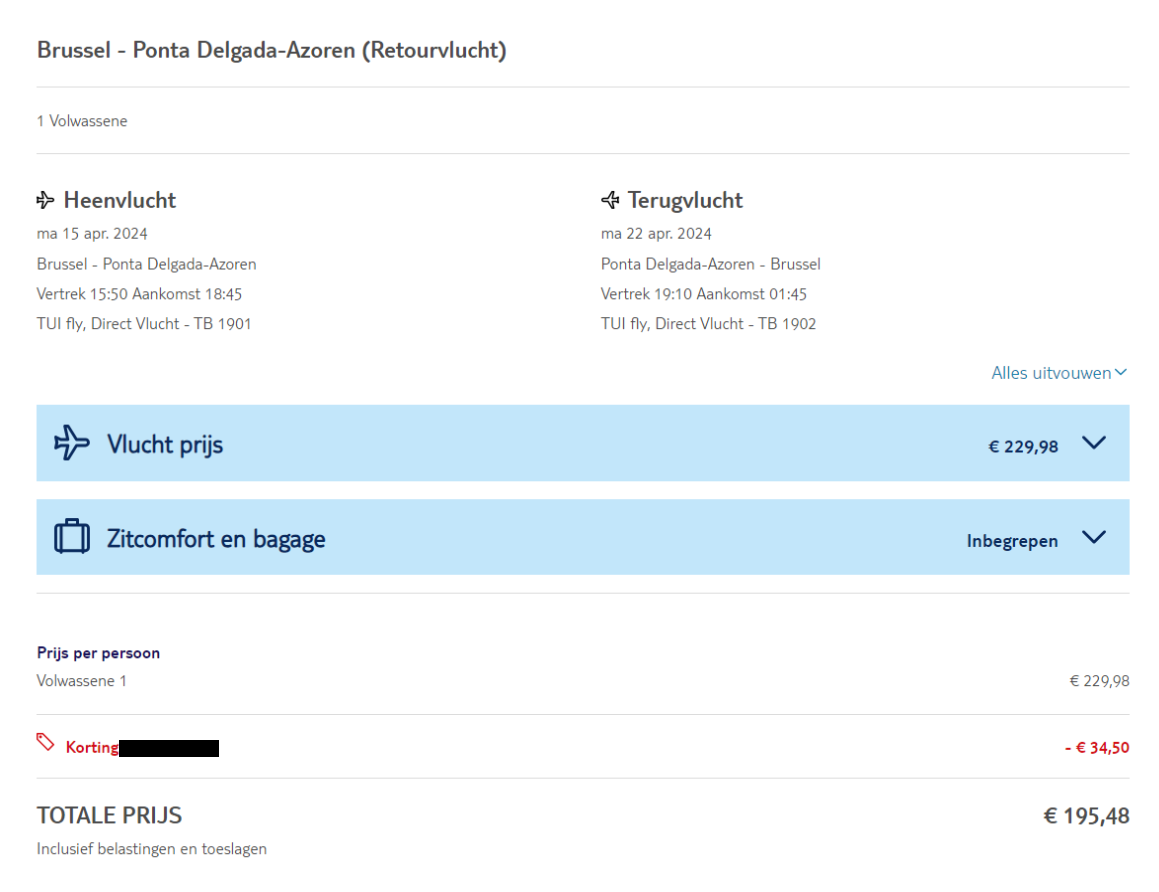This screenshot has height=892, width=1159.
Task: Click the Inbegrepen text in the baggage bar
Action: [x=1012, y=541]
